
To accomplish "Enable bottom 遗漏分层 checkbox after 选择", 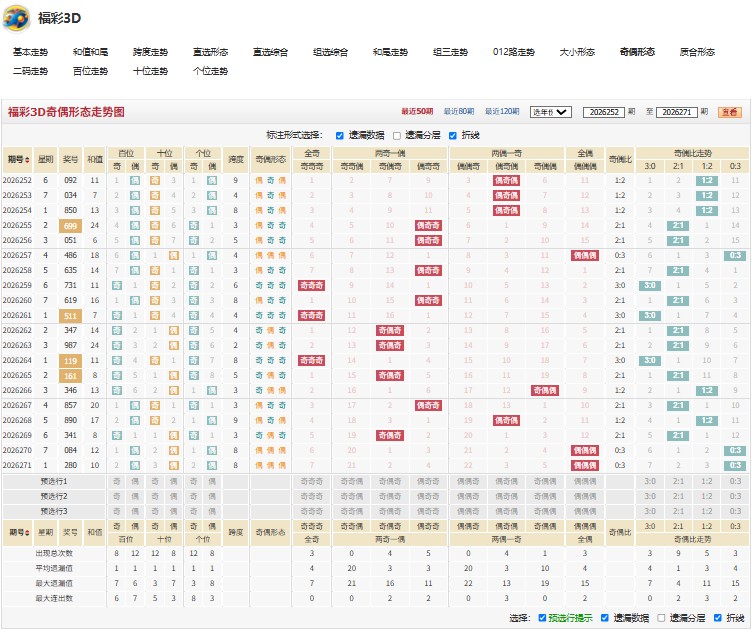I will pyautogui.click(x=661, y=618).
